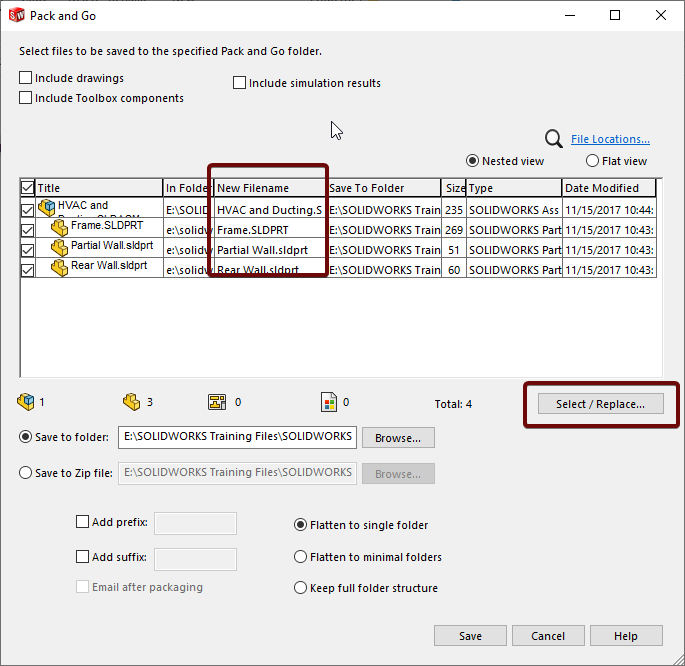685x666 pixels.
Task: Click the Save button
Action: click(470, 635)
